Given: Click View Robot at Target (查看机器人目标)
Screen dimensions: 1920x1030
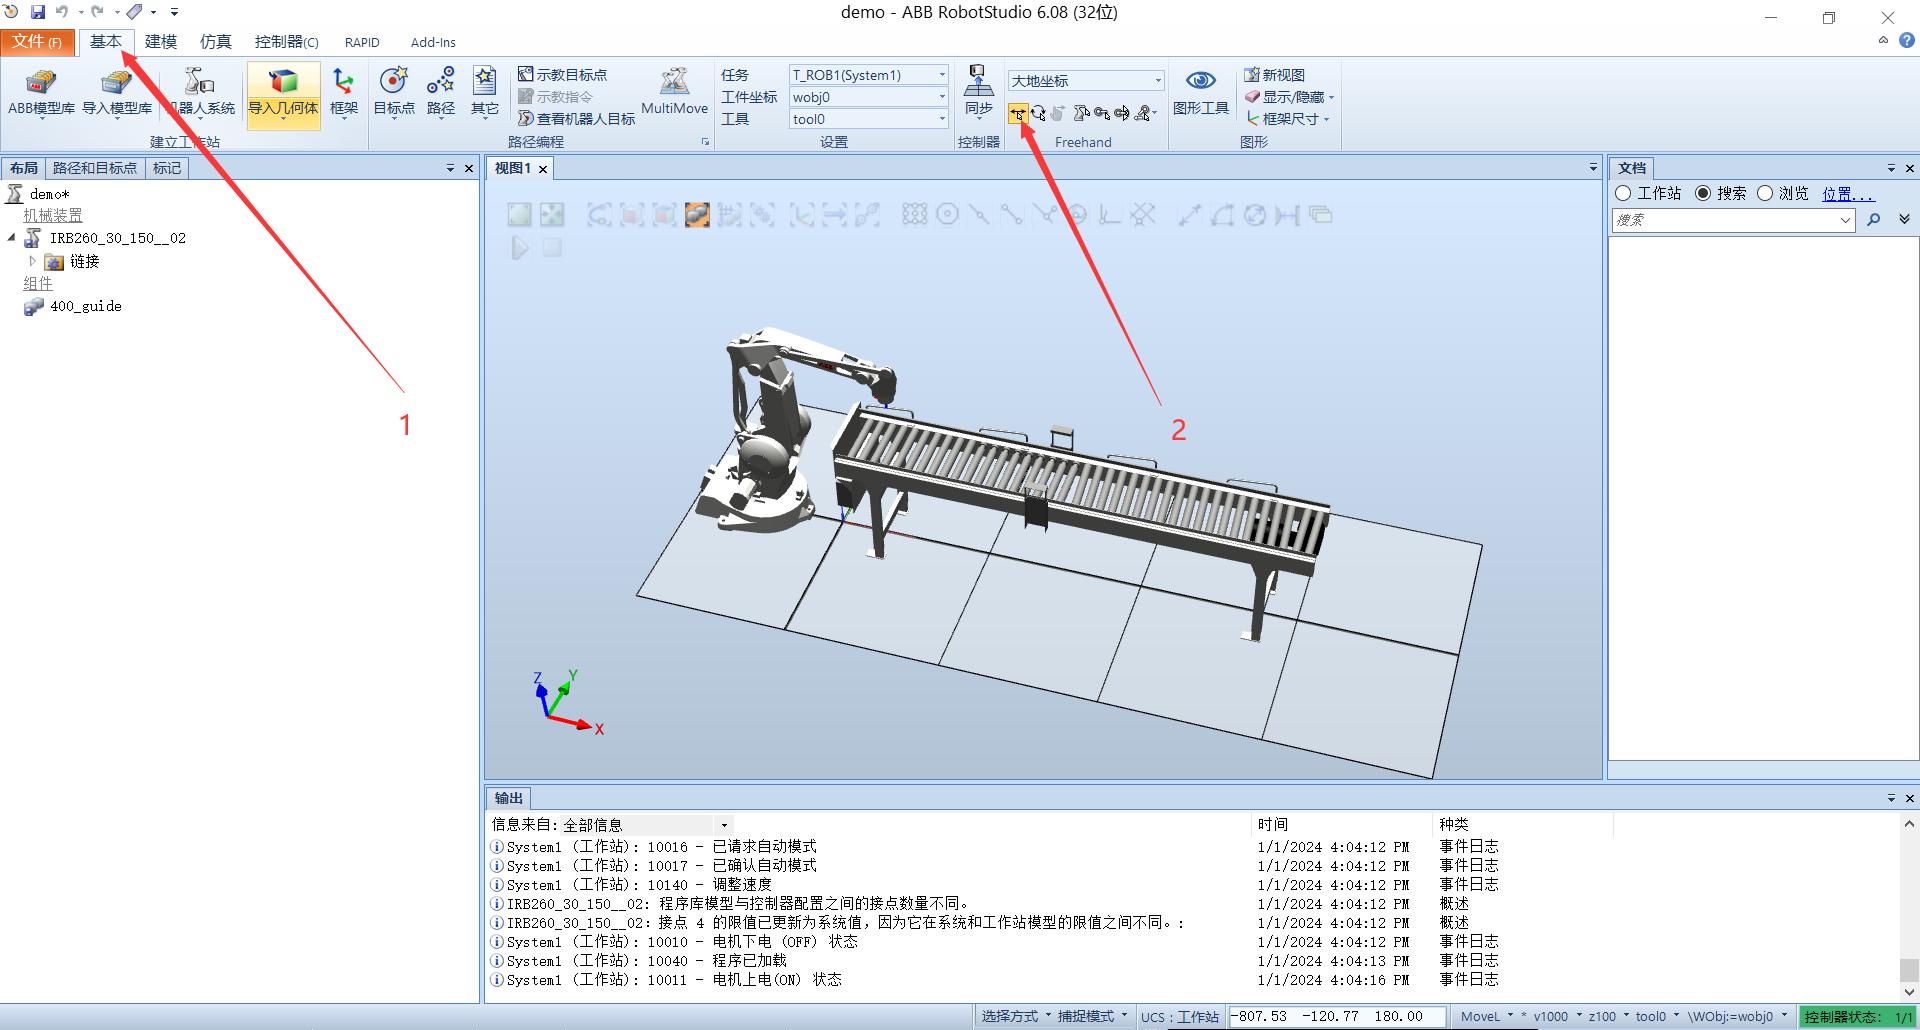Looking at the screenshot, I should pos(576,119).
